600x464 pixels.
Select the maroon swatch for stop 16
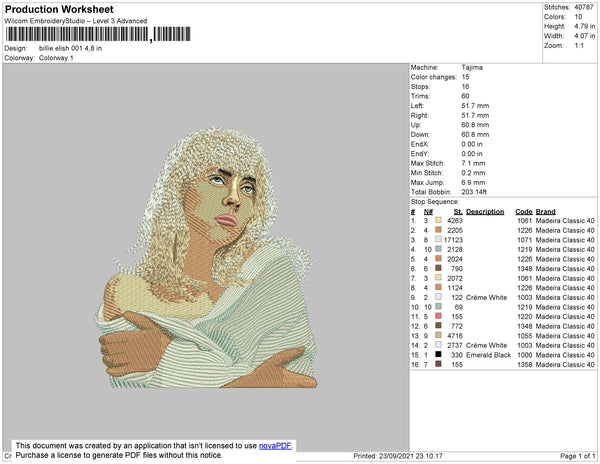[438, 364]
